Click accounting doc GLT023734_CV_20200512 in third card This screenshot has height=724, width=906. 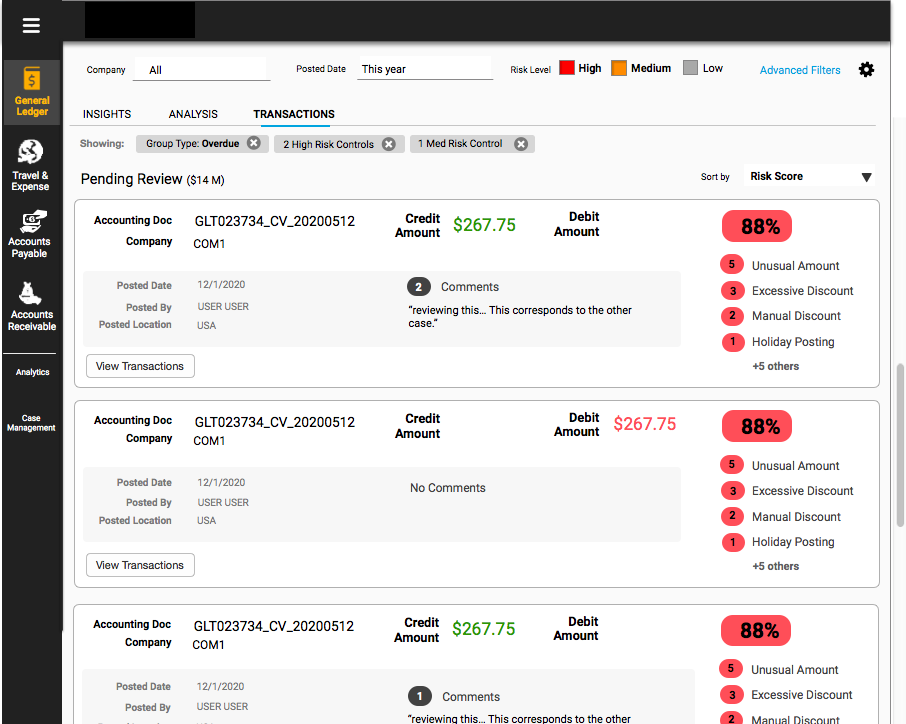(273, 626)
